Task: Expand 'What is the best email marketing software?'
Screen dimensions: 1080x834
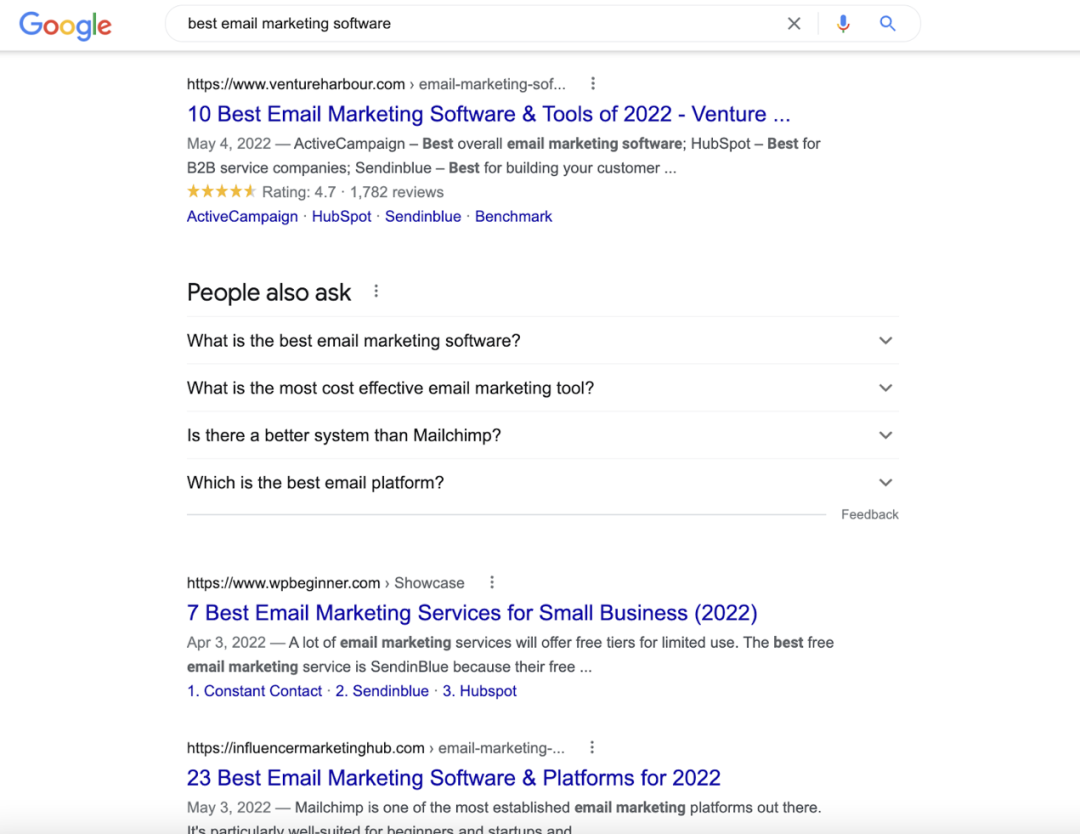Action: coord(353,340)
